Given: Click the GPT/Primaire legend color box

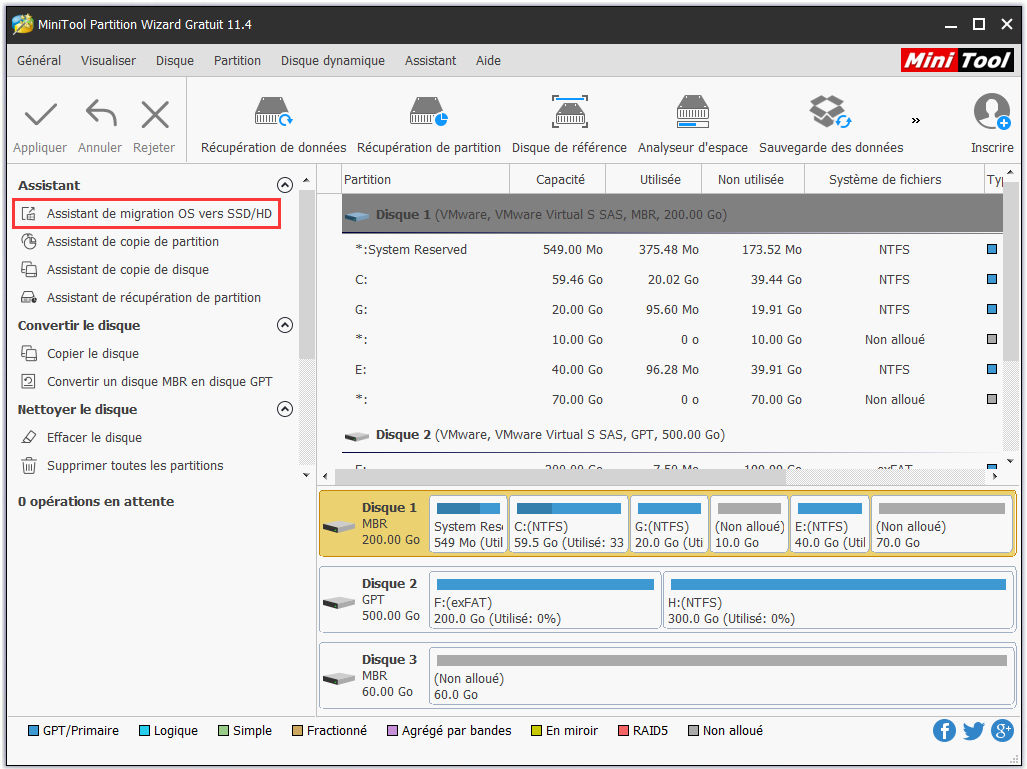Looking at the screenshot, I should [33, 730].
